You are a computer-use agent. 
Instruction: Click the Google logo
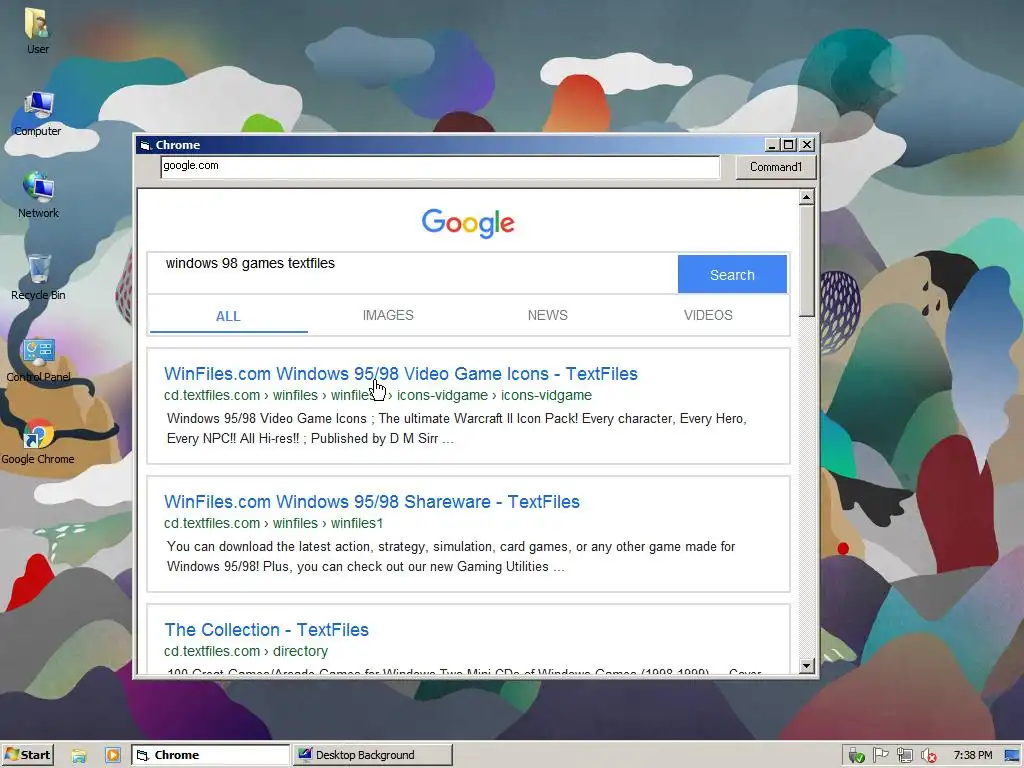pyautogui.click(x=468, y=223)
